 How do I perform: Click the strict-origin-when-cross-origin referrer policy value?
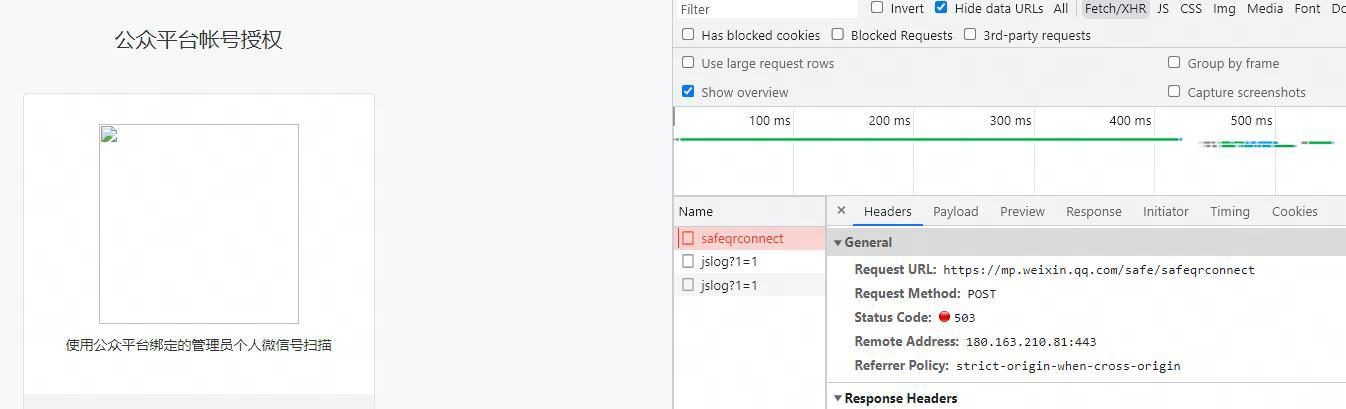click(x=1068, y=366)
